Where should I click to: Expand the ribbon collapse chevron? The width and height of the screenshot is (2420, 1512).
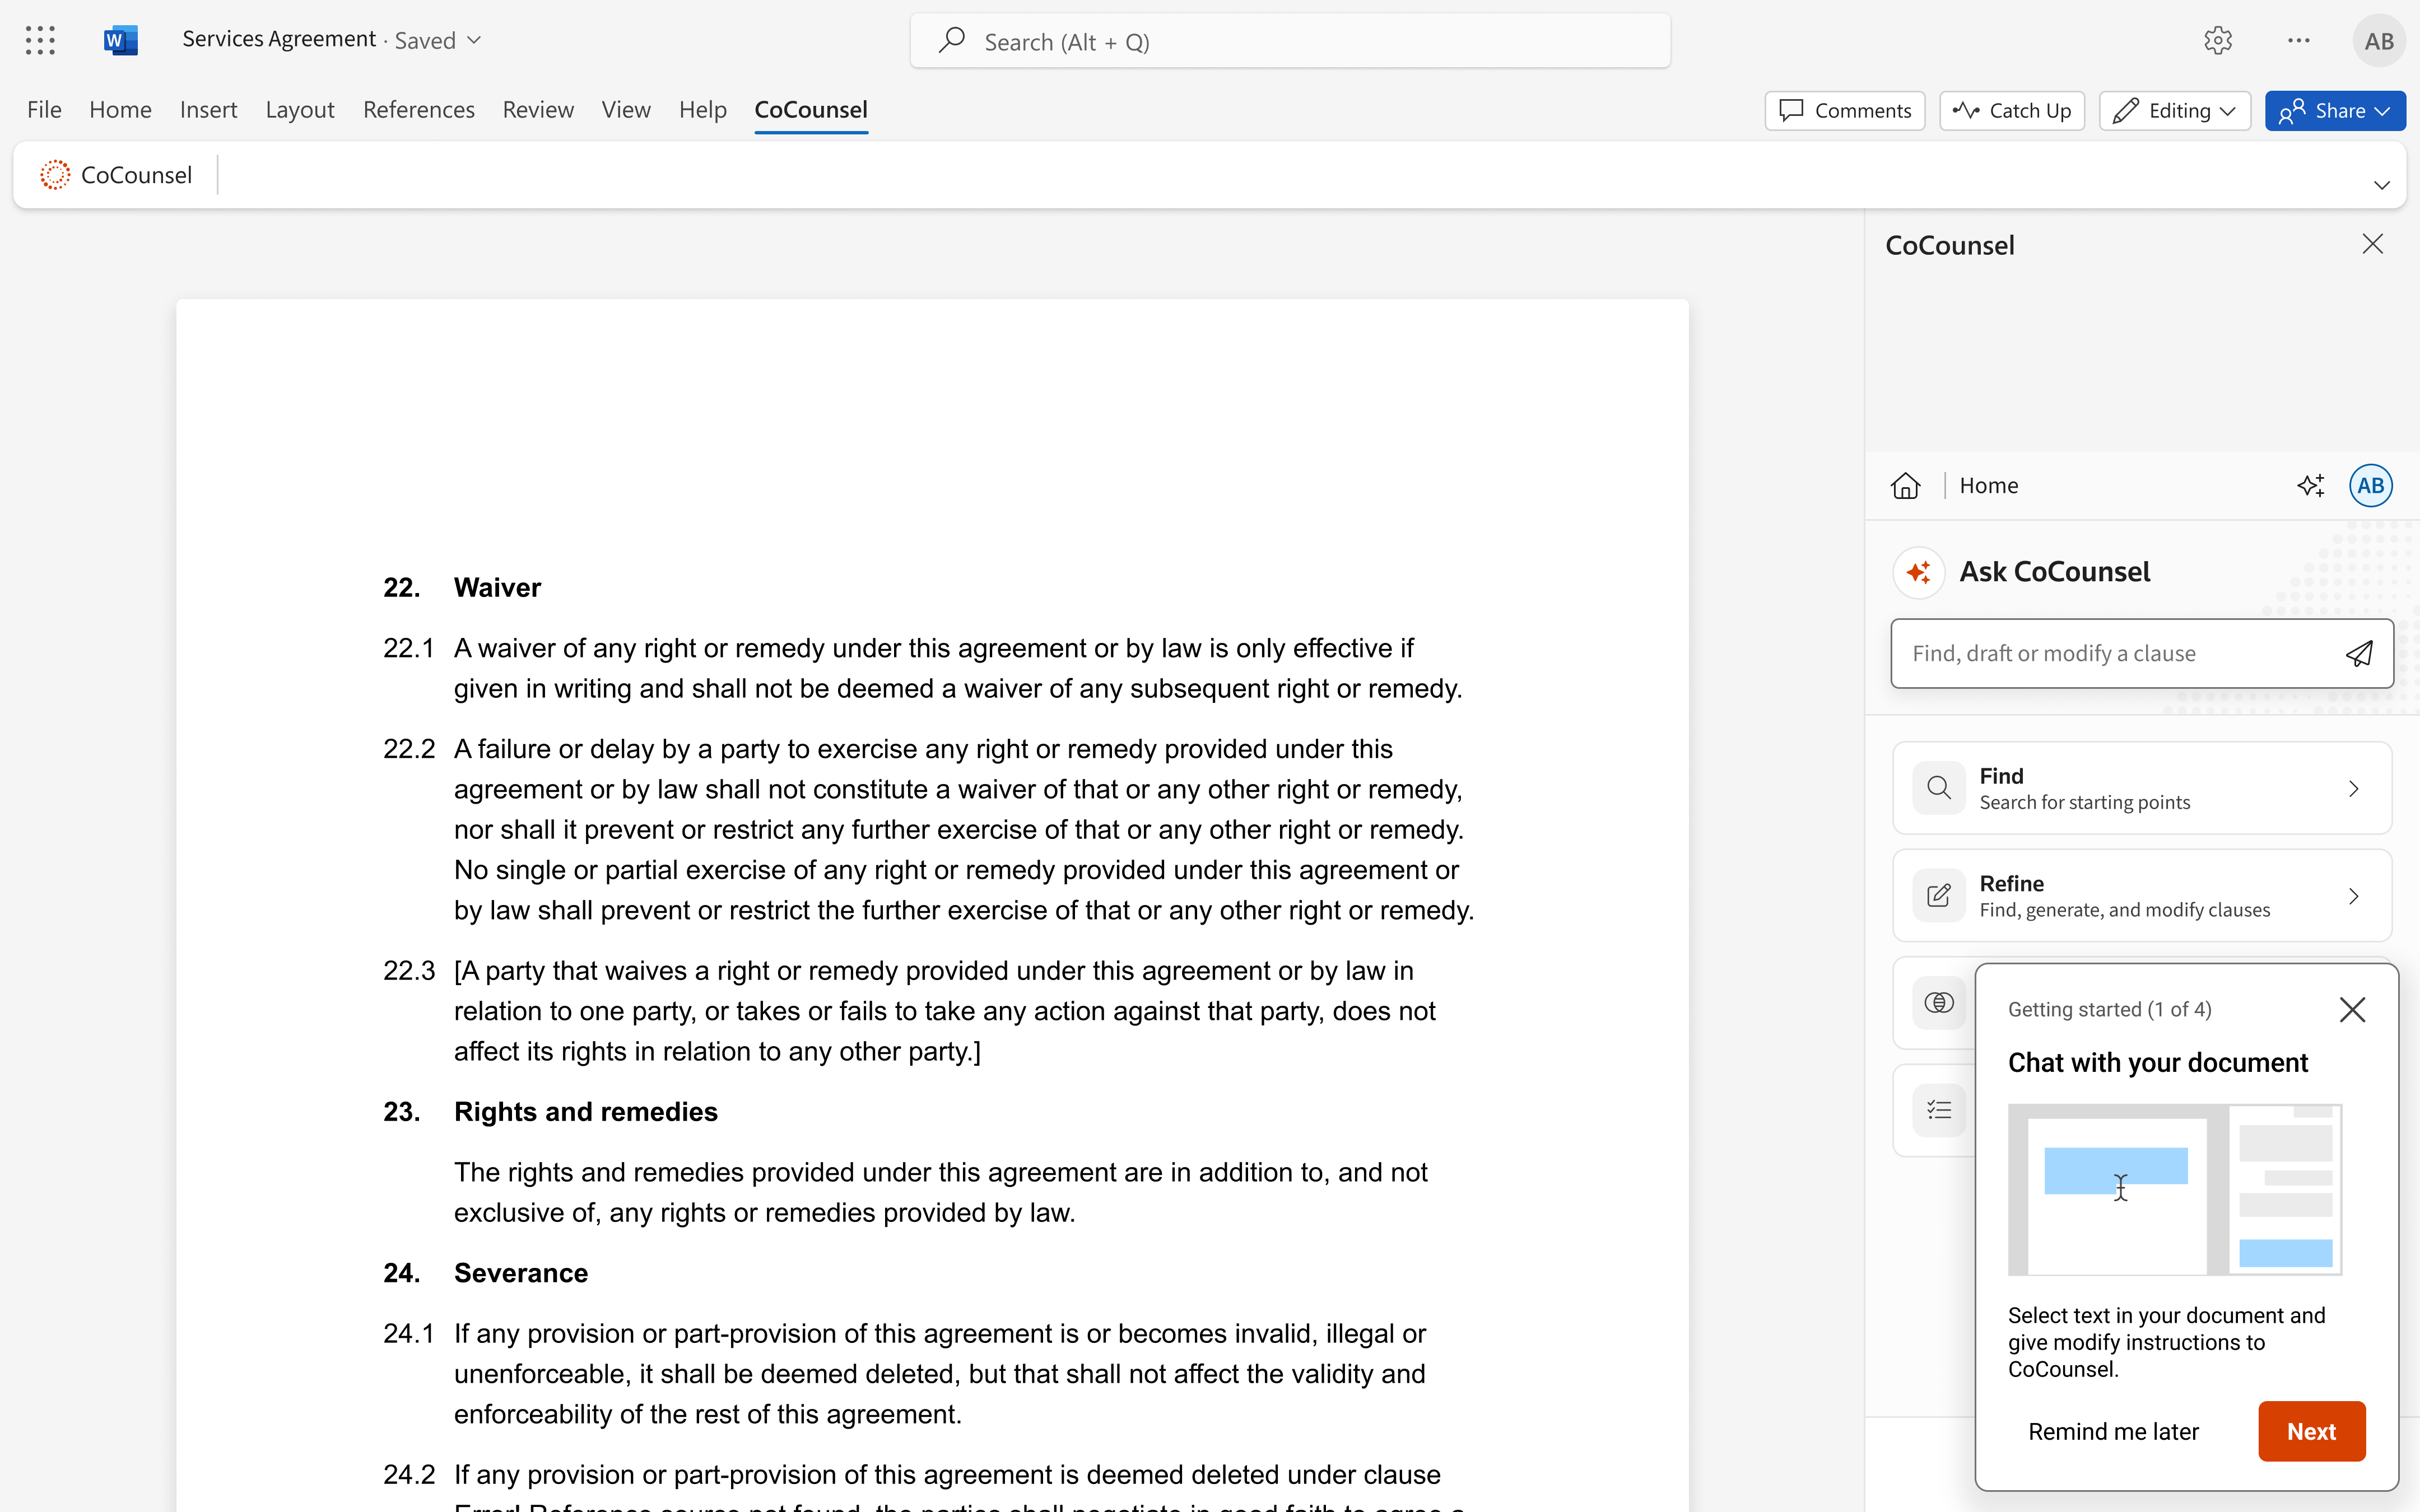coord(2381,185)
